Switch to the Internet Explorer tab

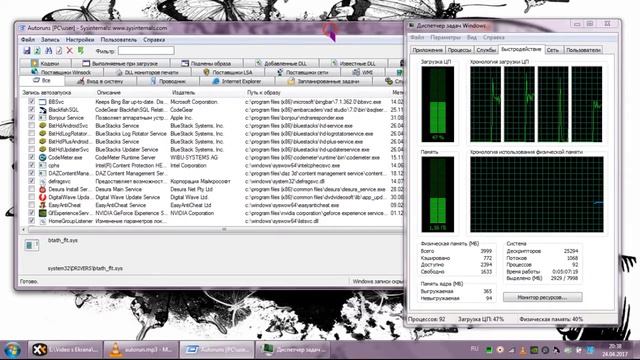237,81
